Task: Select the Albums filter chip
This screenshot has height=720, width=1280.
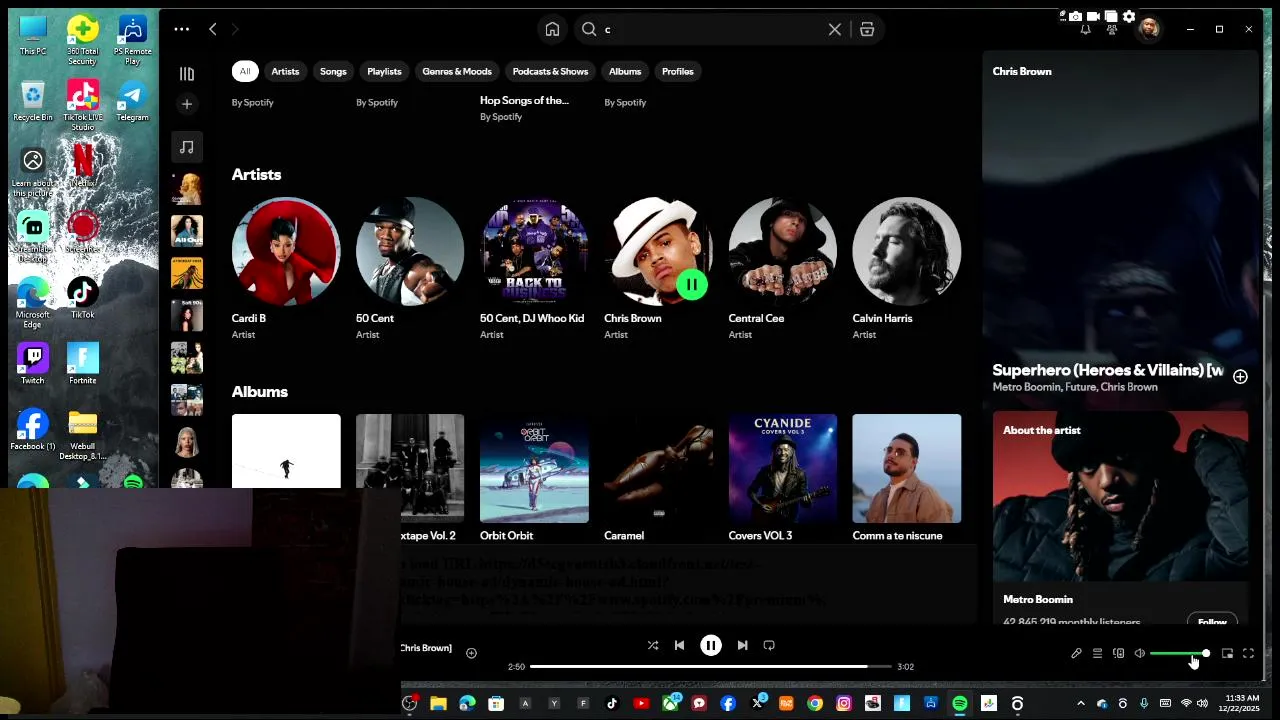Action: tap(625, 71)
